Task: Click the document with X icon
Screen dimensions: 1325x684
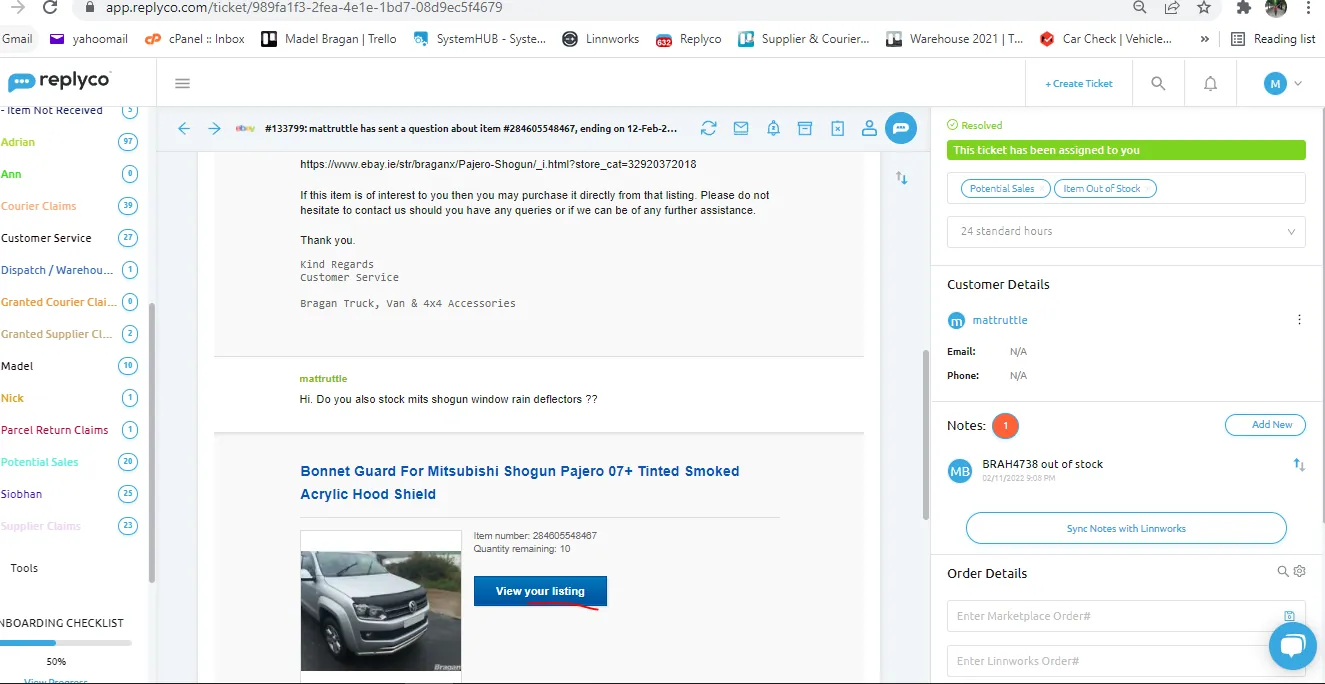Action: [838, 128]
